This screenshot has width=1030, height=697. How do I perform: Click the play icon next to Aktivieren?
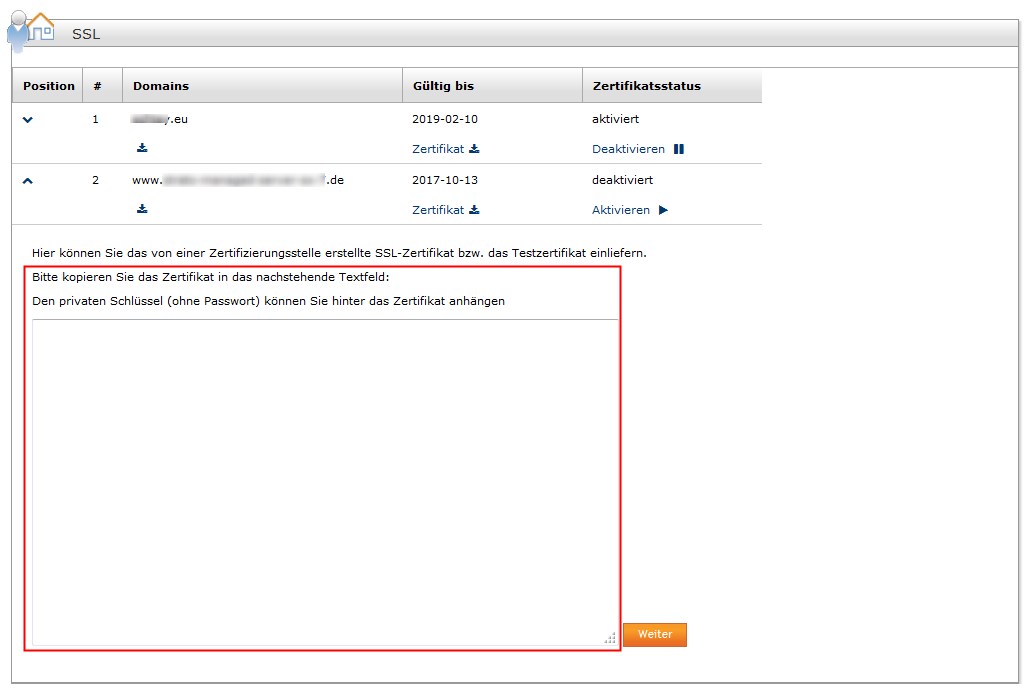point(663,210)
